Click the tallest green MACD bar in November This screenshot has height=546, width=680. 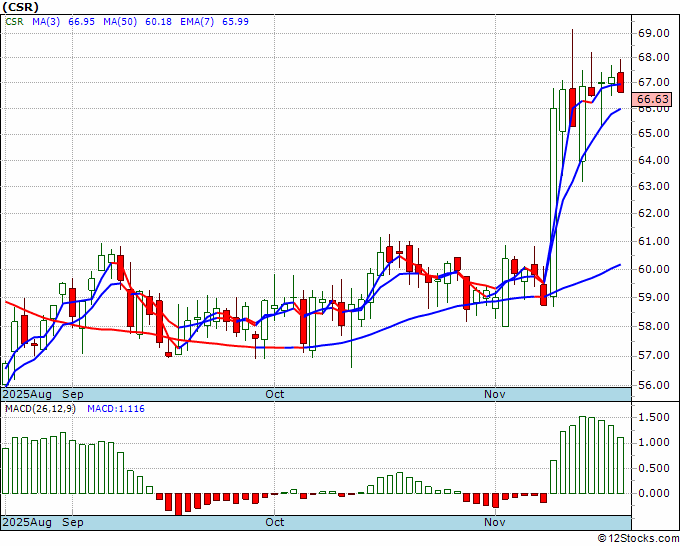pyautogui.click(x=582, y=455)
